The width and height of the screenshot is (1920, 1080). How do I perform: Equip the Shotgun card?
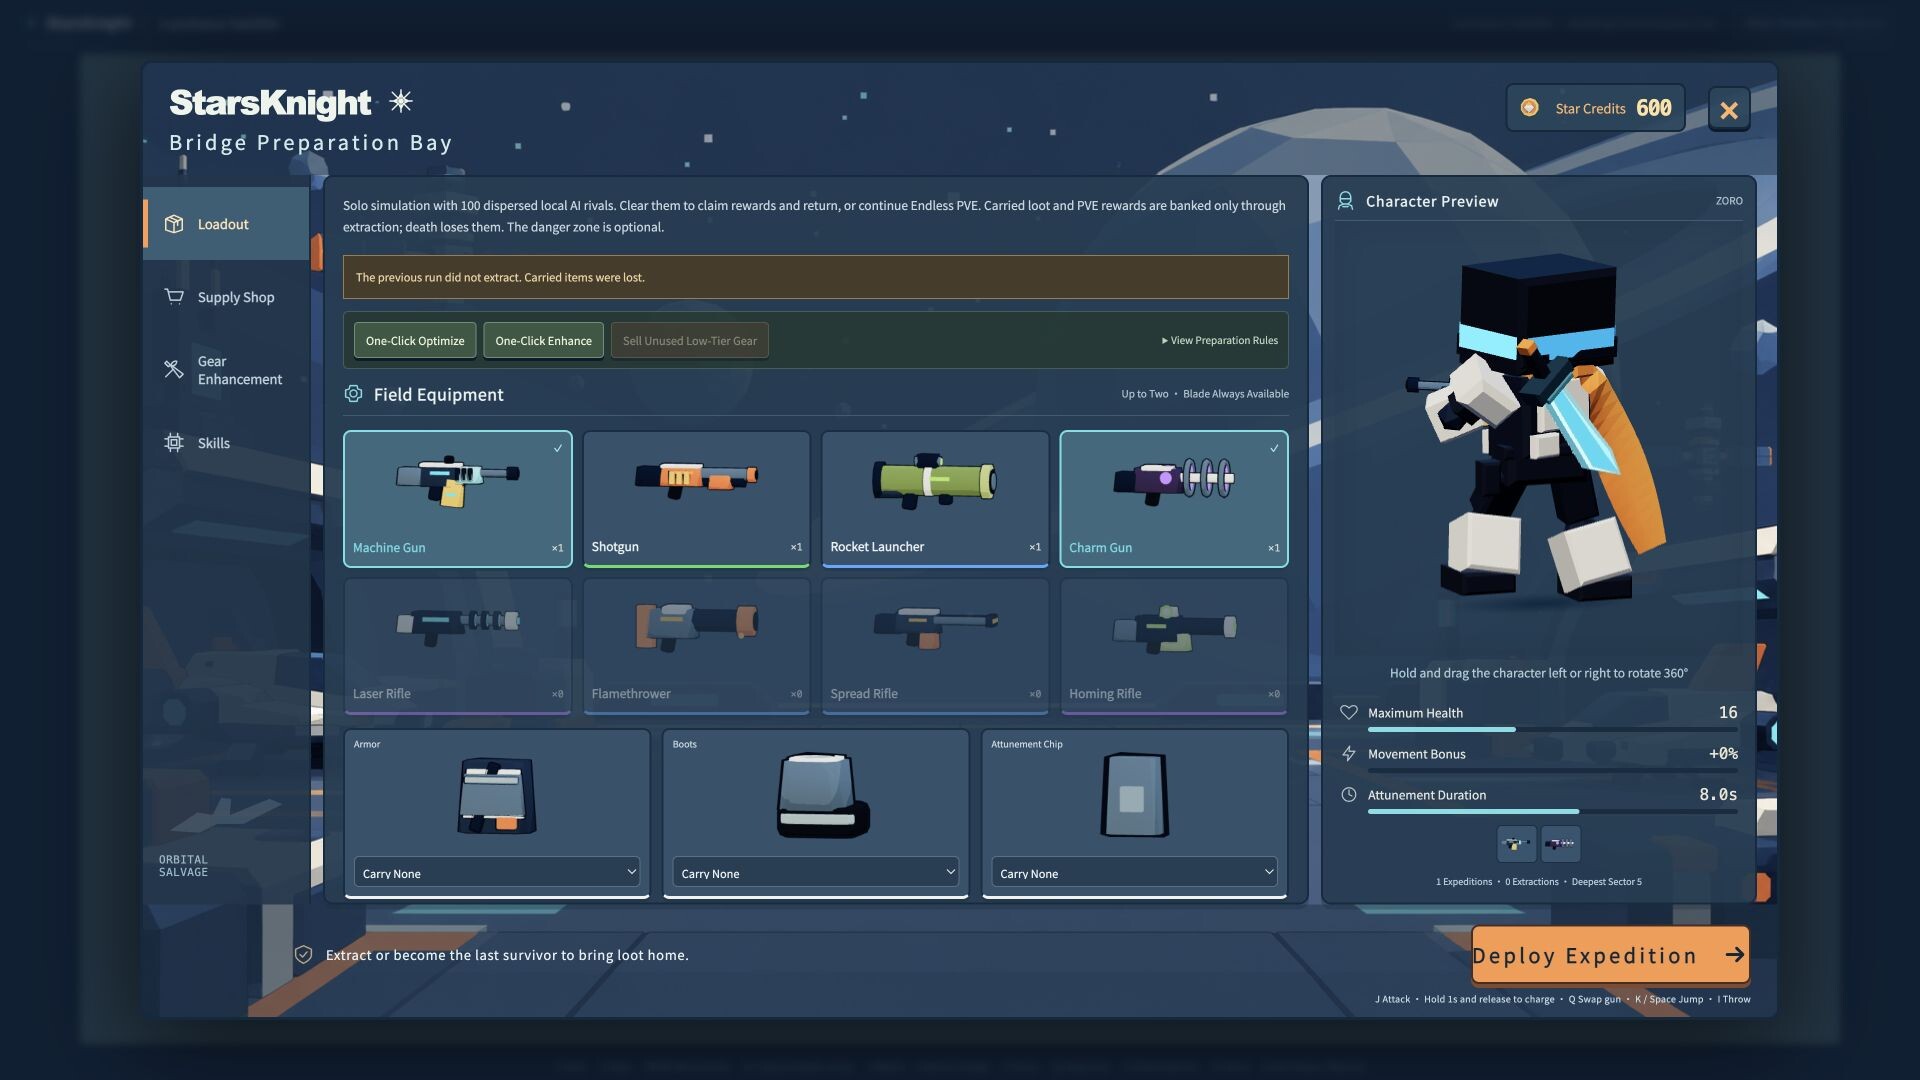point(696,499)
